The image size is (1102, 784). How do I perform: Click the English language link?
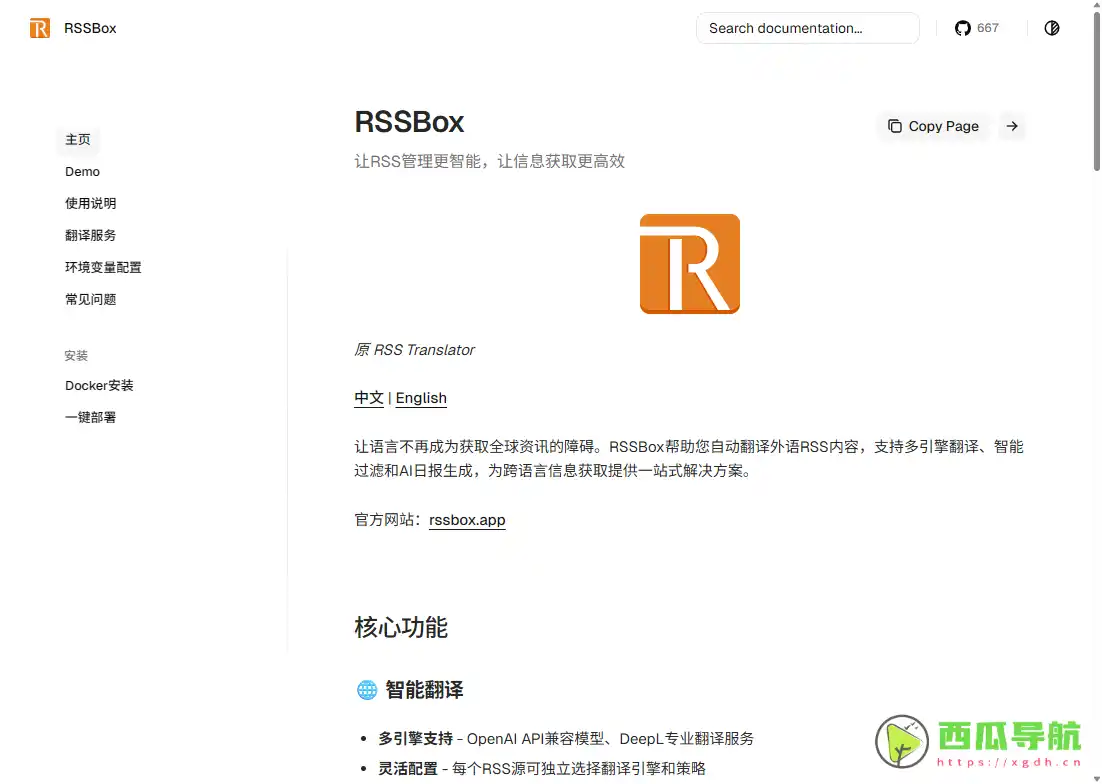pyautogui.click(x=421, y=398)
